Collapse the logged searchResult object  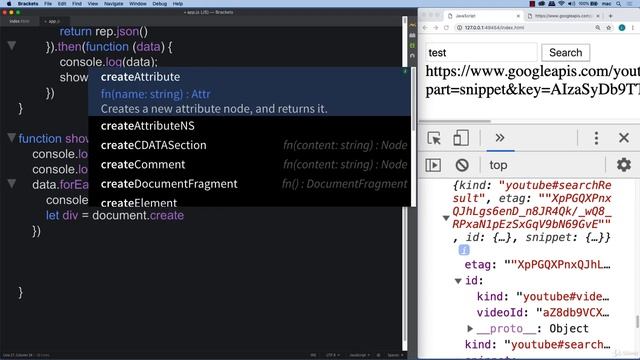coord(446,218)
